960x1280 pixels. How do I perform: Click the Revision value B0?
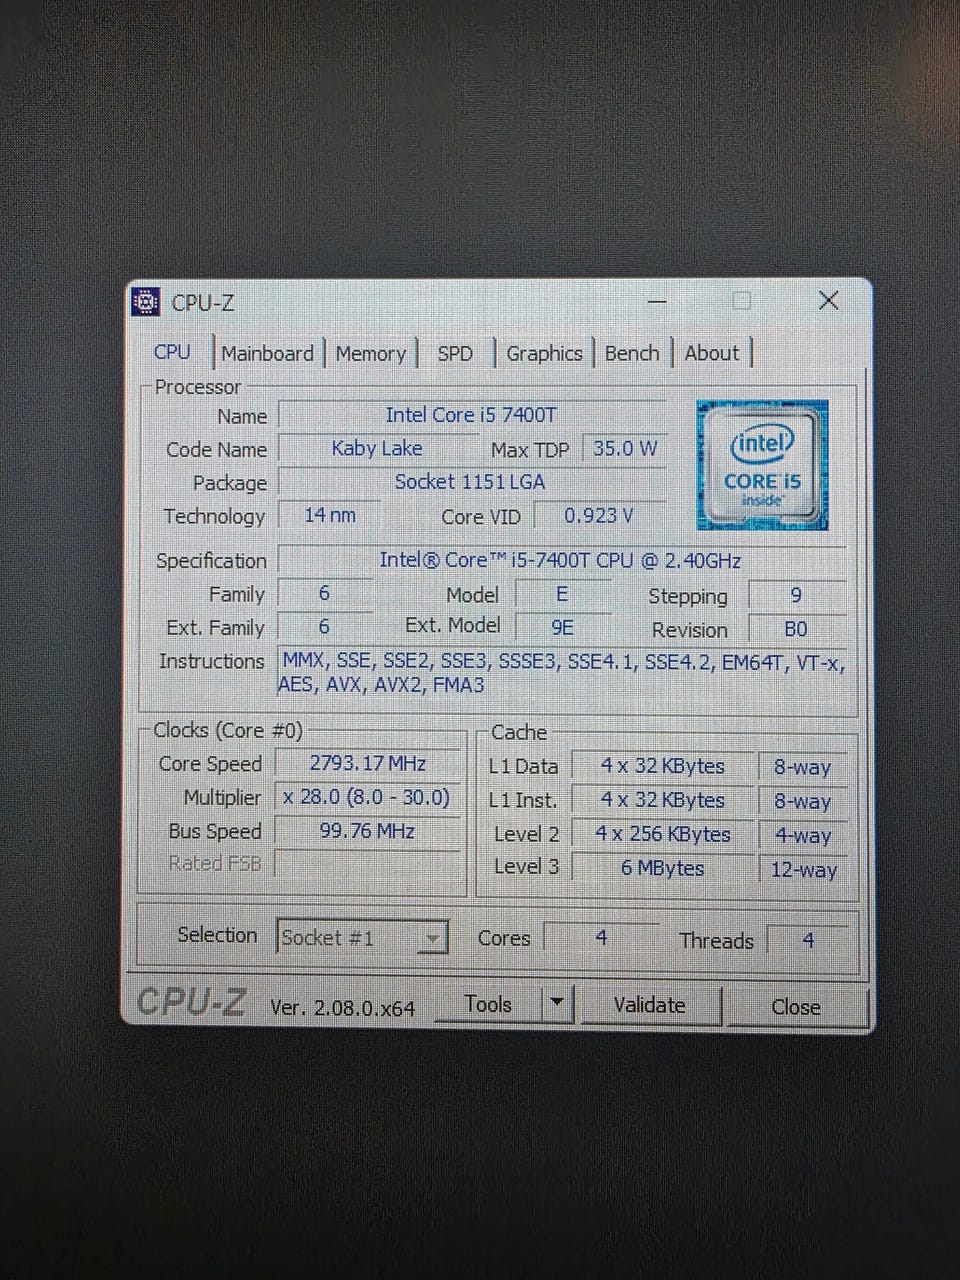[797, 629]
